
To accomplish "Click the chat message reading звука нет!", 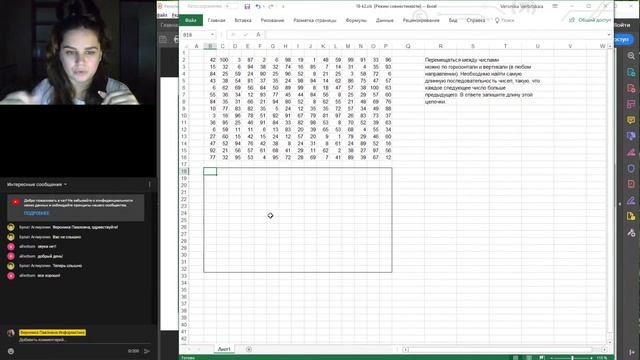I will point(47,247).
